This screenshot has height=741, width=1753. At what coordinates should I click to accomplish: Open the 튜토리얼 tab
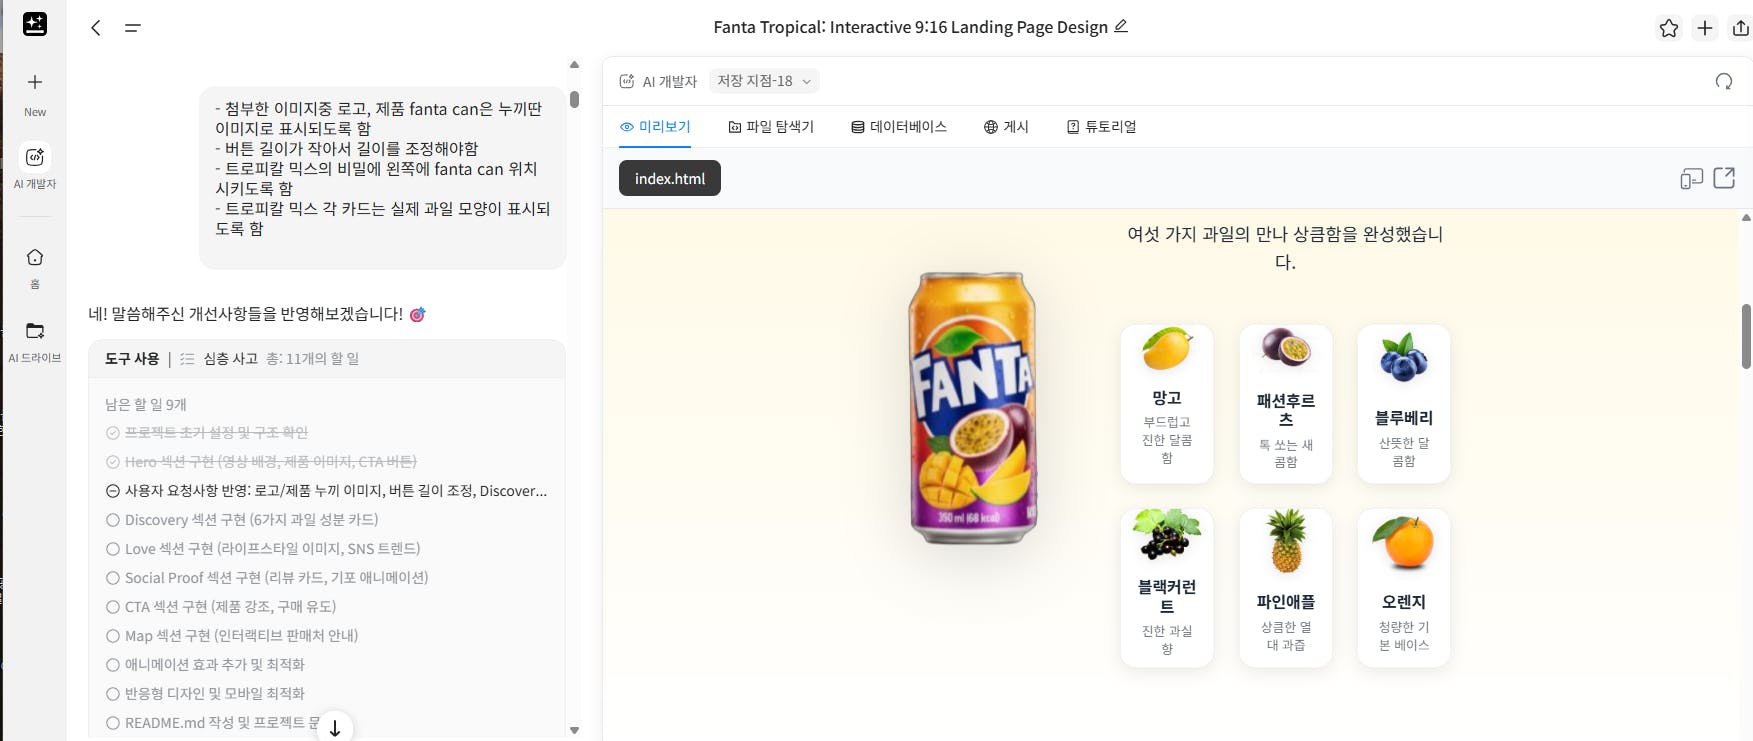[1101, 127]
